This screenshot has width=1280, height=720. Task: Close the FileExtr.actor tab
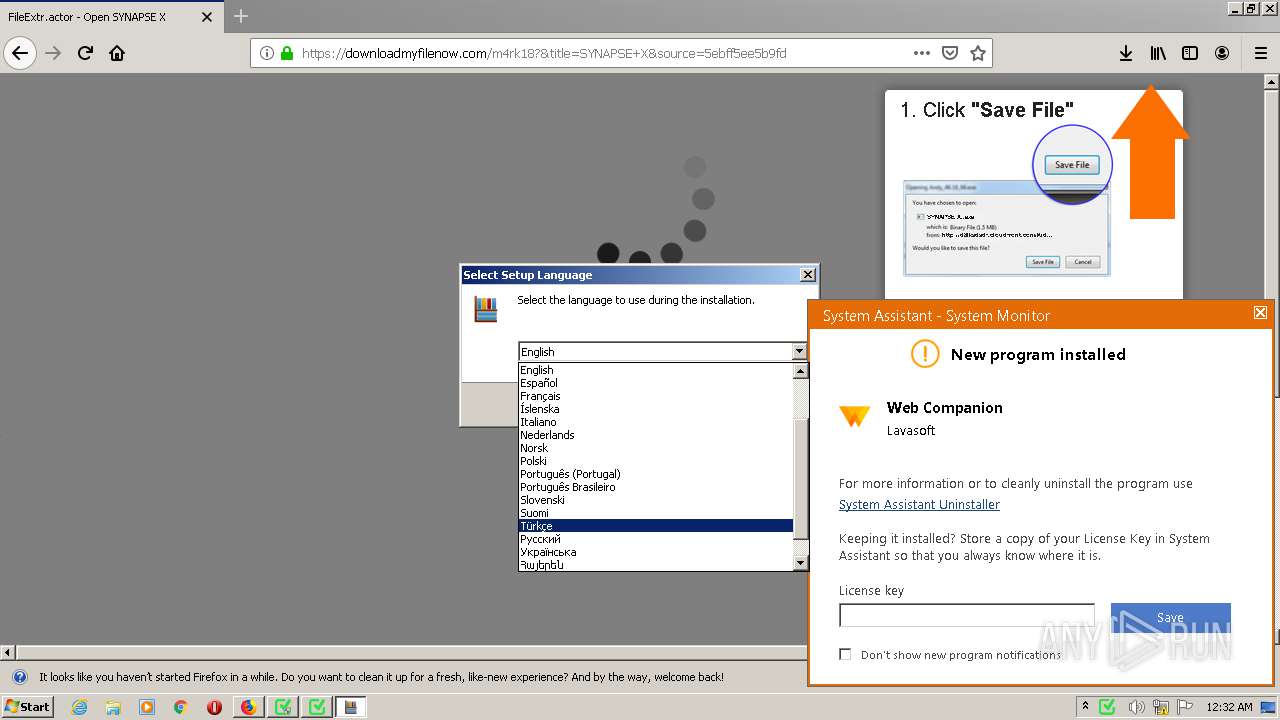click(x=207, y=17)
